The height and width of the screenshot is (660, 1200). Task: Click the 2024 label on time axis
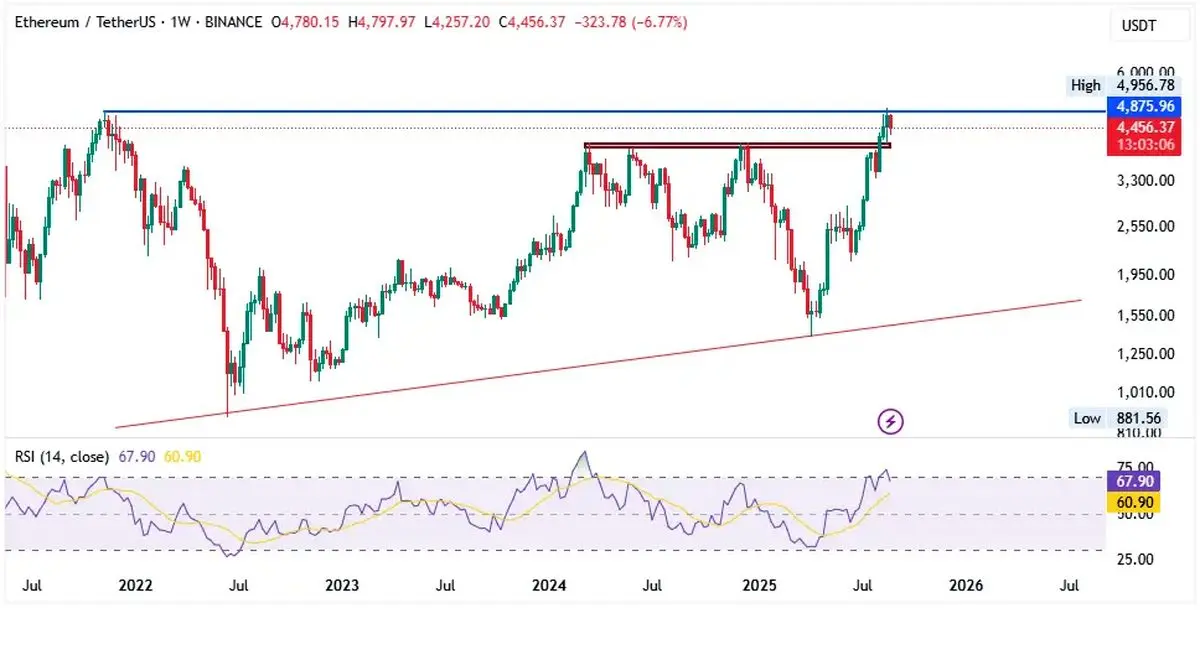[550, 585]
